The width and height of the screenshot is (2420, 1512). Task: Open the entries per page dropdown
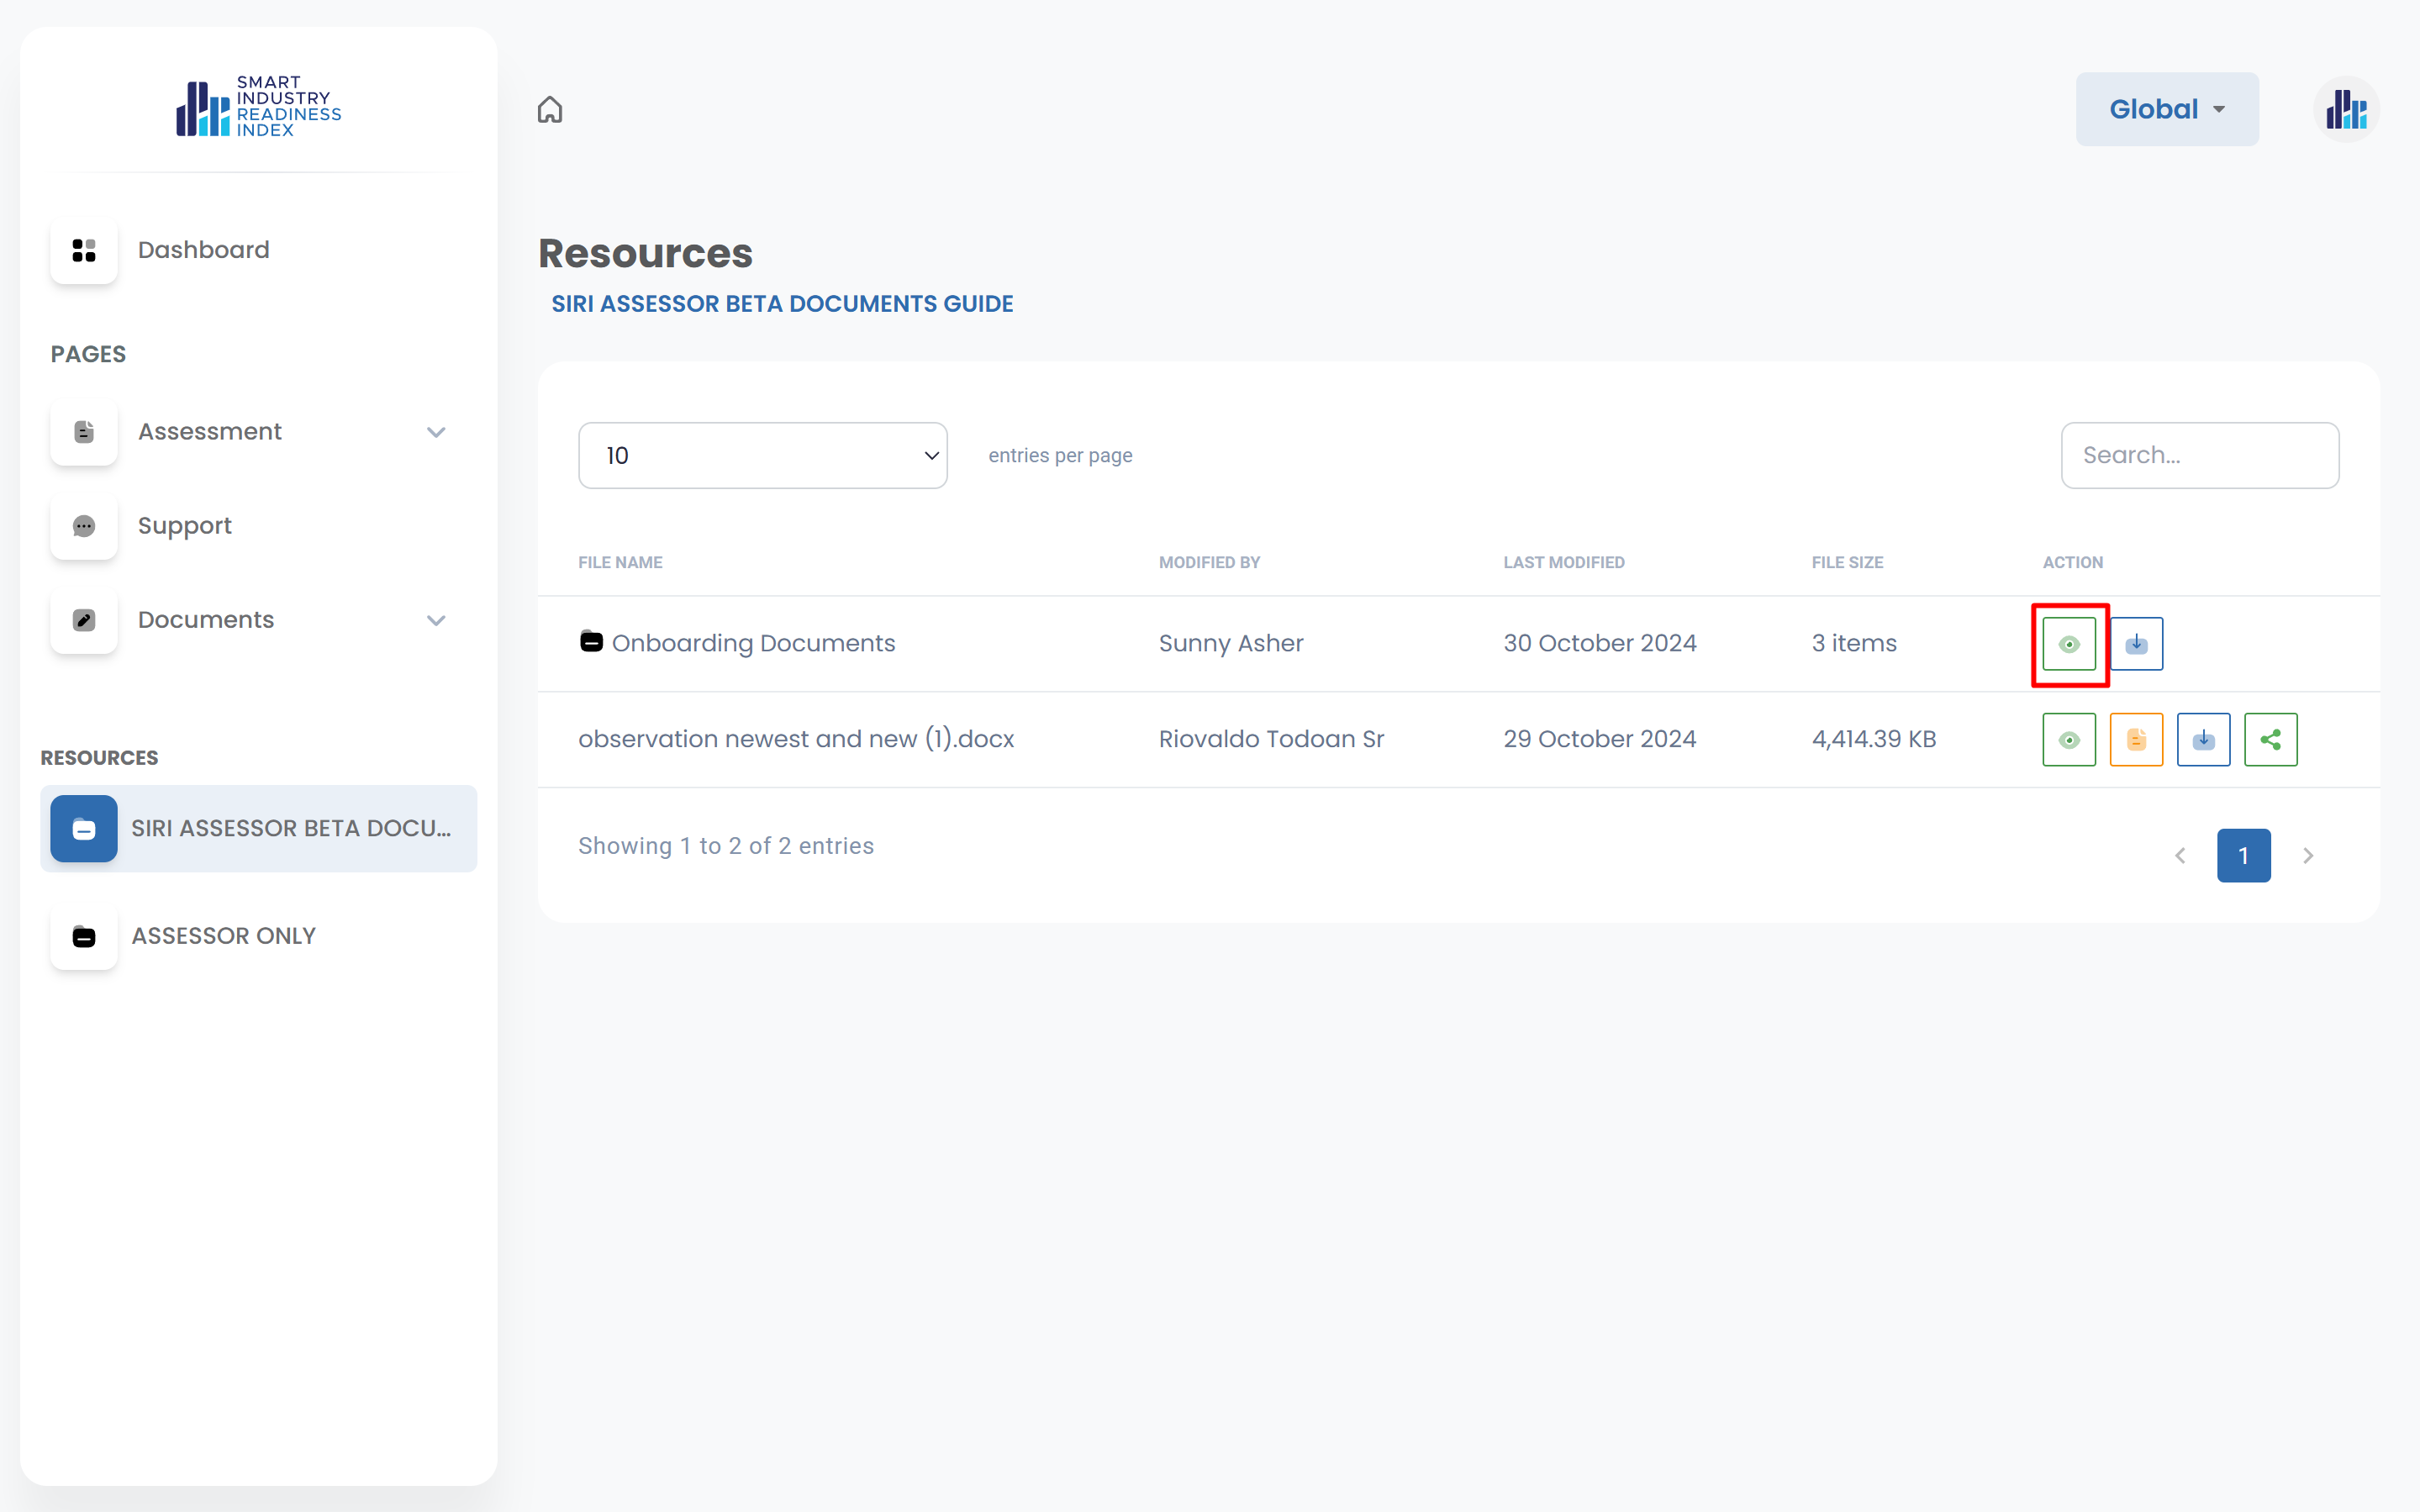click(762, 456)
